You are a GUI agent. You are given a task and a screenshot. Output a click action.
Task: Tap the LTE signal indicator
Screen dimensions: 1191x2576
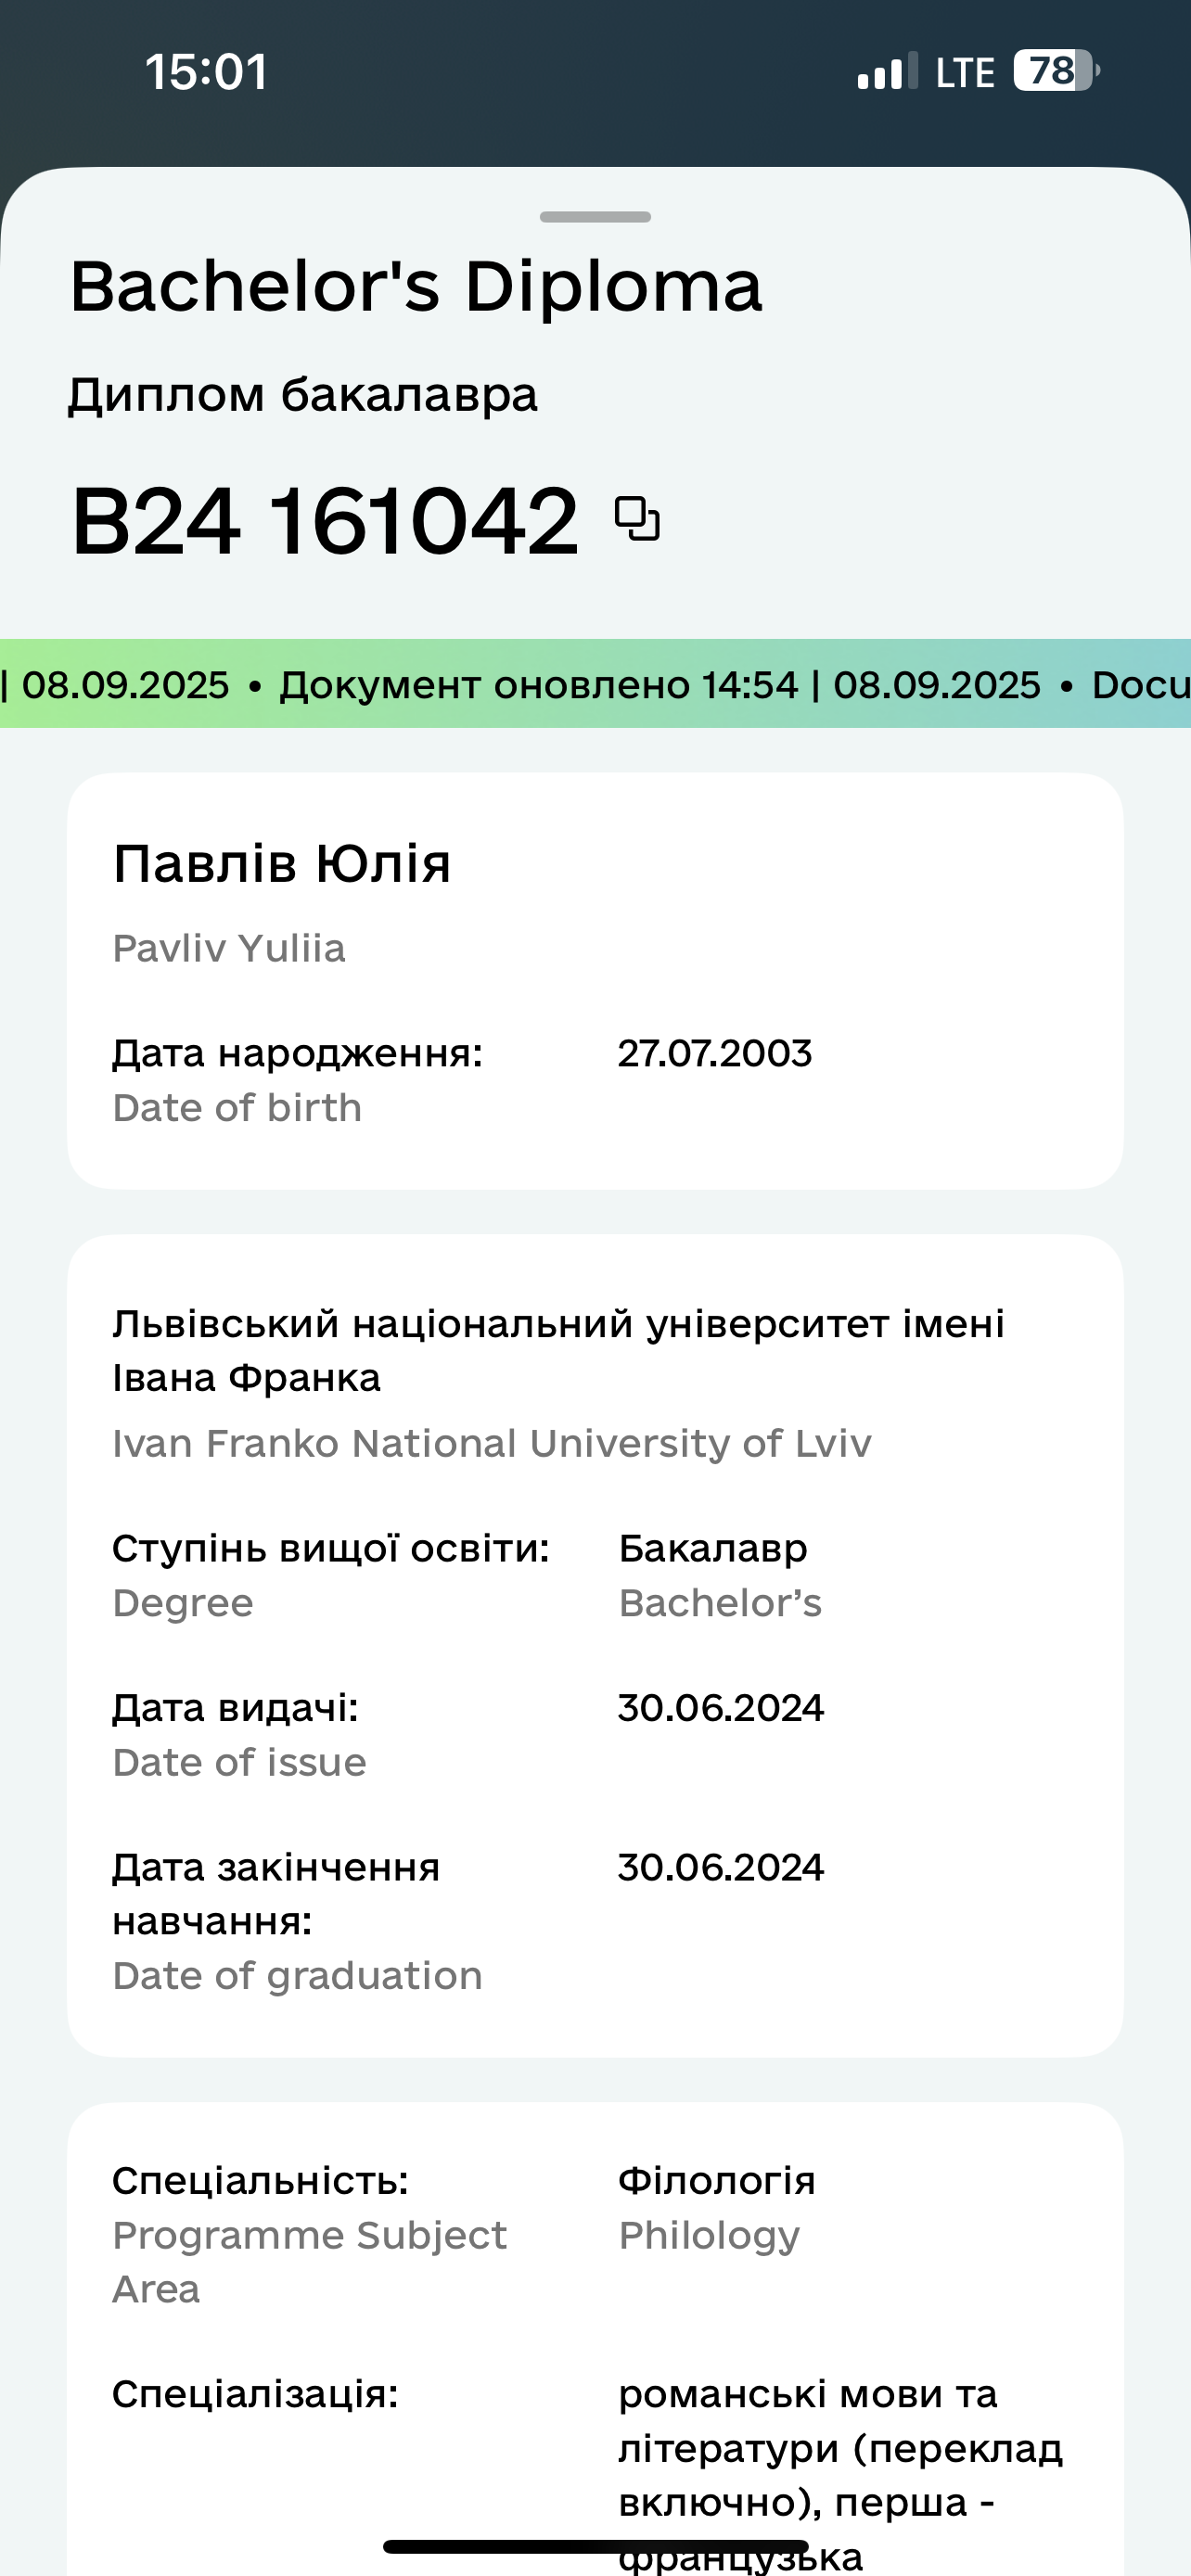(x=964, y=73)
